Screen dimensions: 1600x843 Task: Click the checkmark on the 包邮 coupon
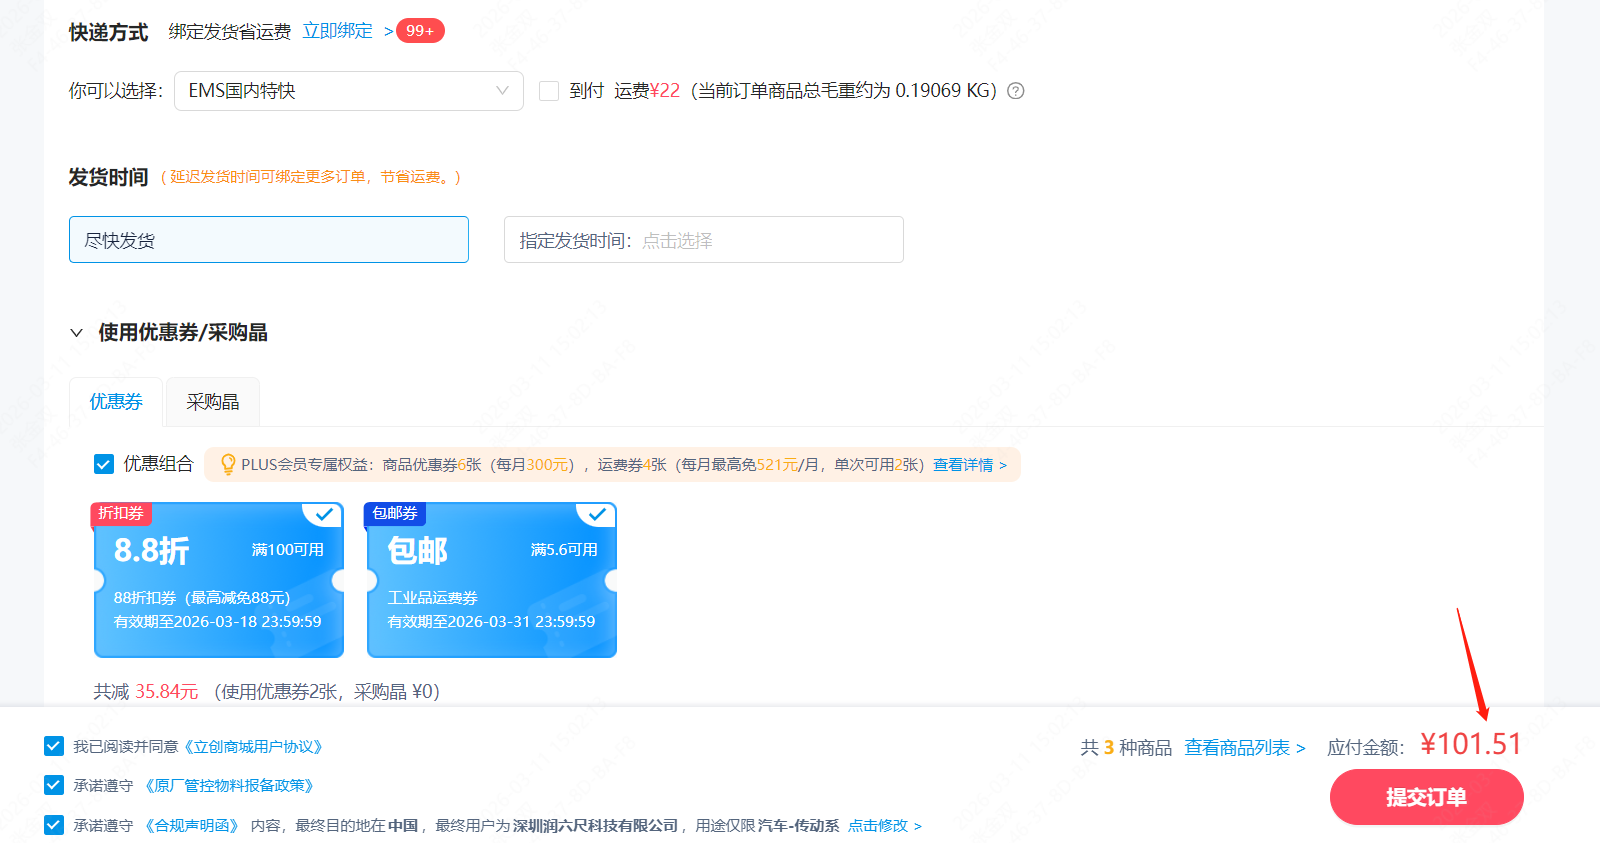(597, 515)
